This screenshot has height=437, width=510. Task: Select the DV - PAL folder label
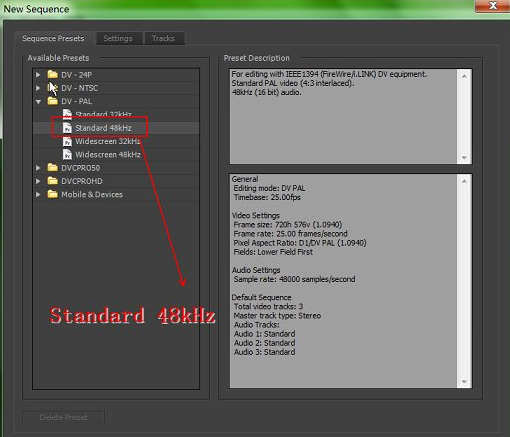77,101
